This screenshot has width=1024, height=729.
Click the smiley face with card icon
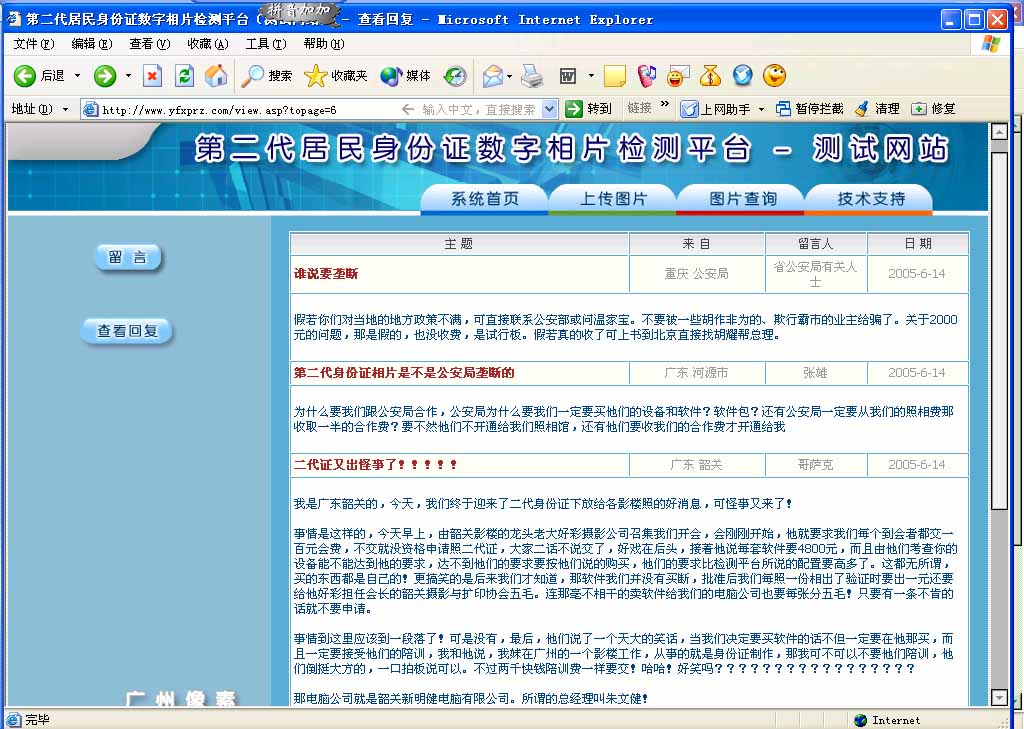coord(679,76)
